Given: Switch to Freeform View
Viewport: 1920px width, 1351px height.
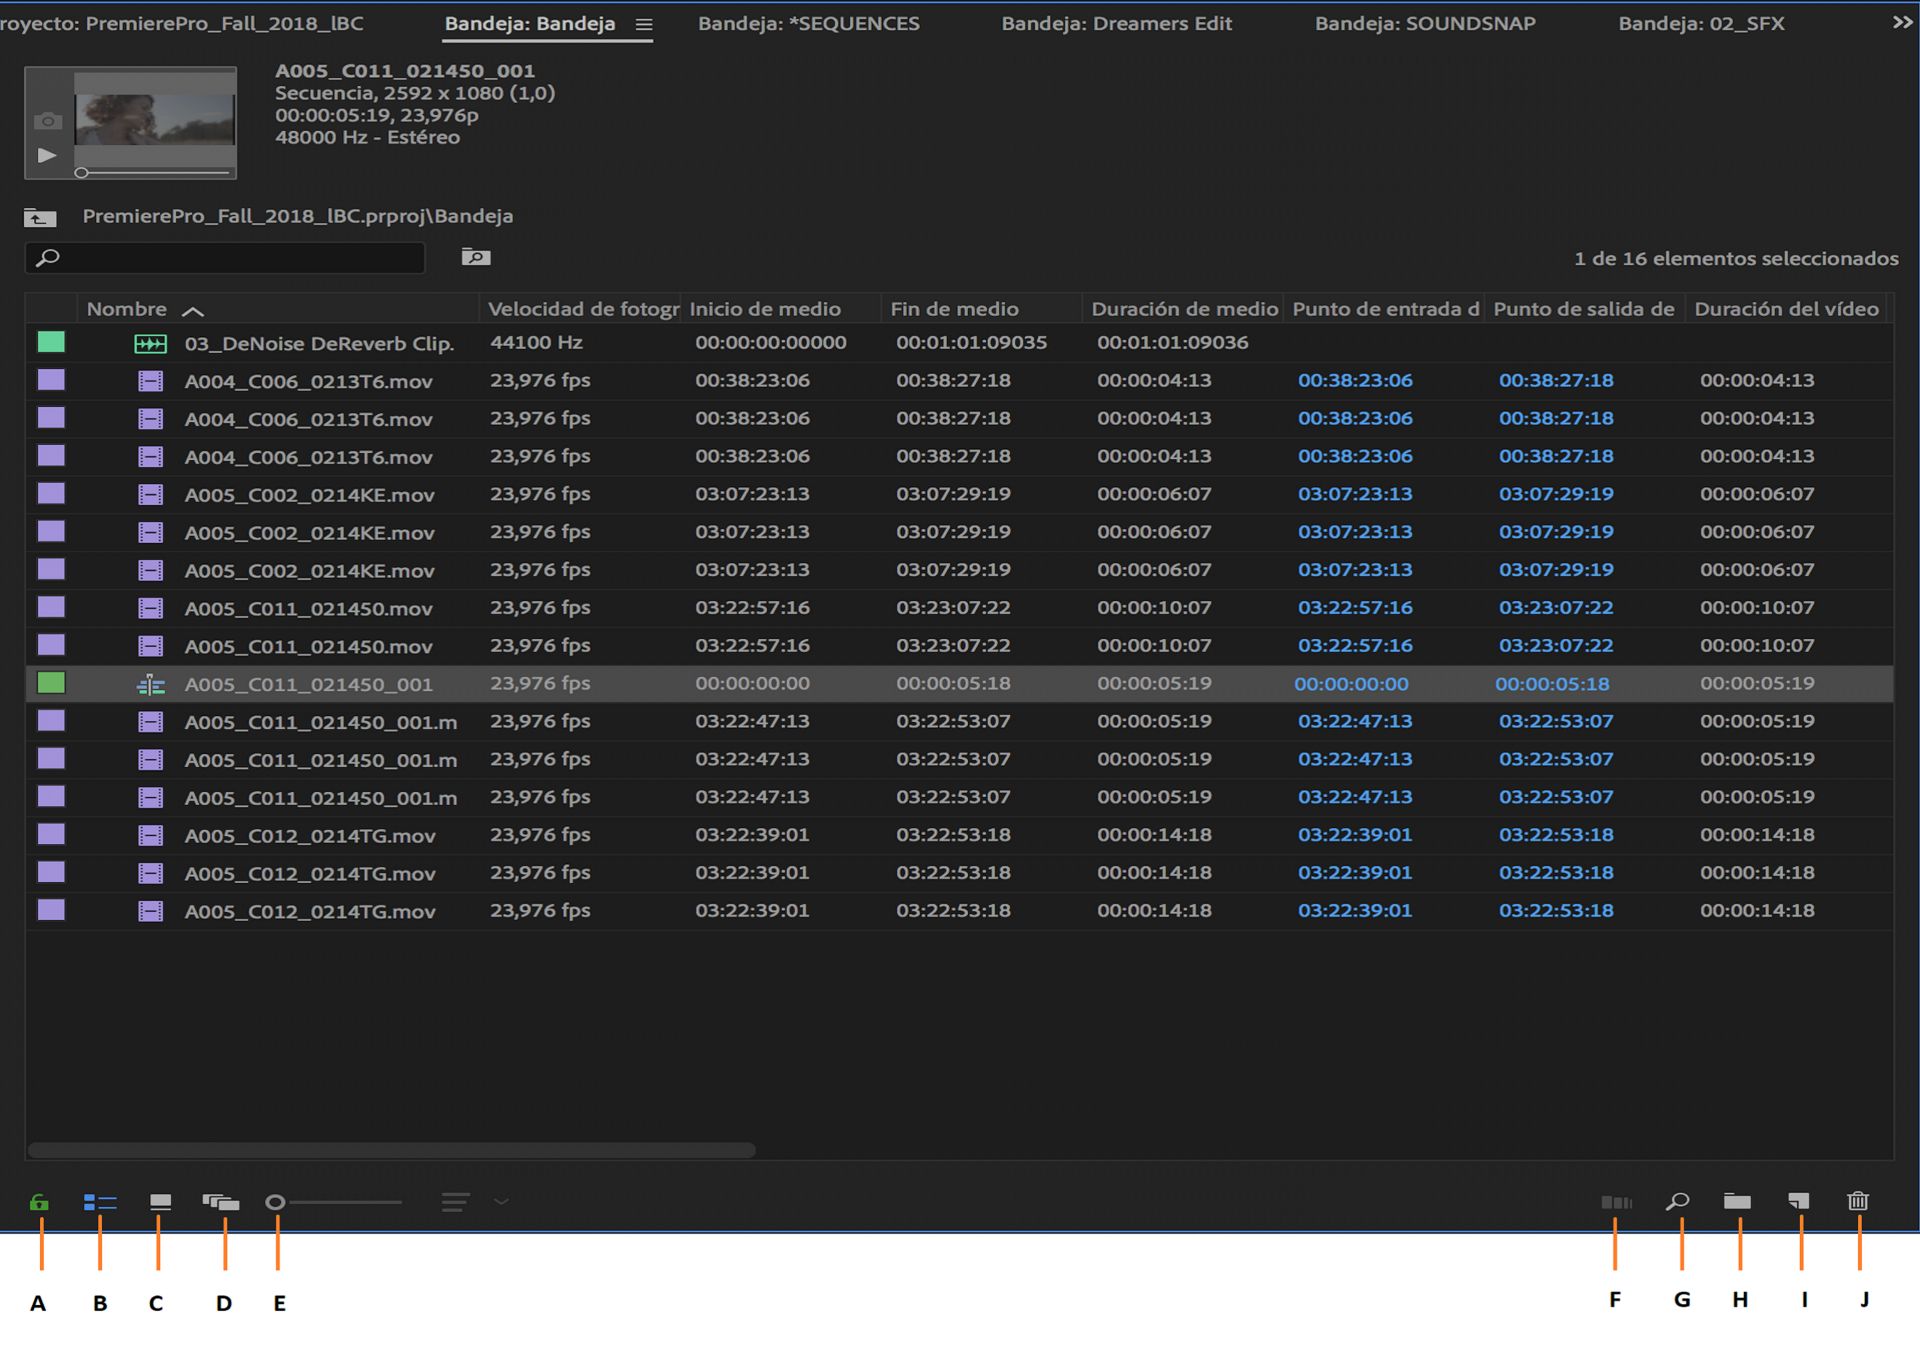Looking at the screenshot, I should coord(221,1202).
